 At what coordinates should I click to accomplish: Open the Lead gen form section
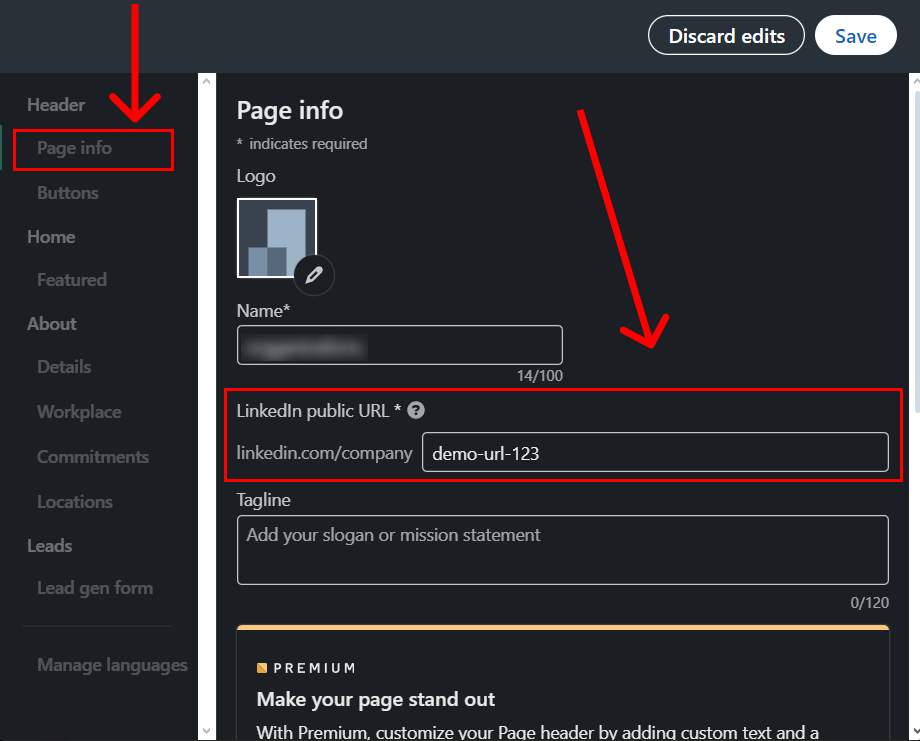tap(95, 588)
